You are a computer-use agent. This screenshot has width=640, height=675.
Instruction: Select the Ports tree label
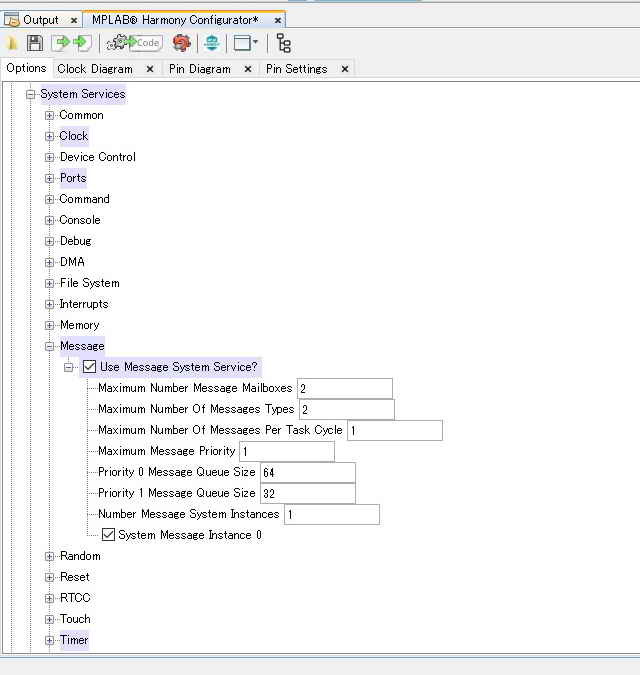[x=73, y=178]
